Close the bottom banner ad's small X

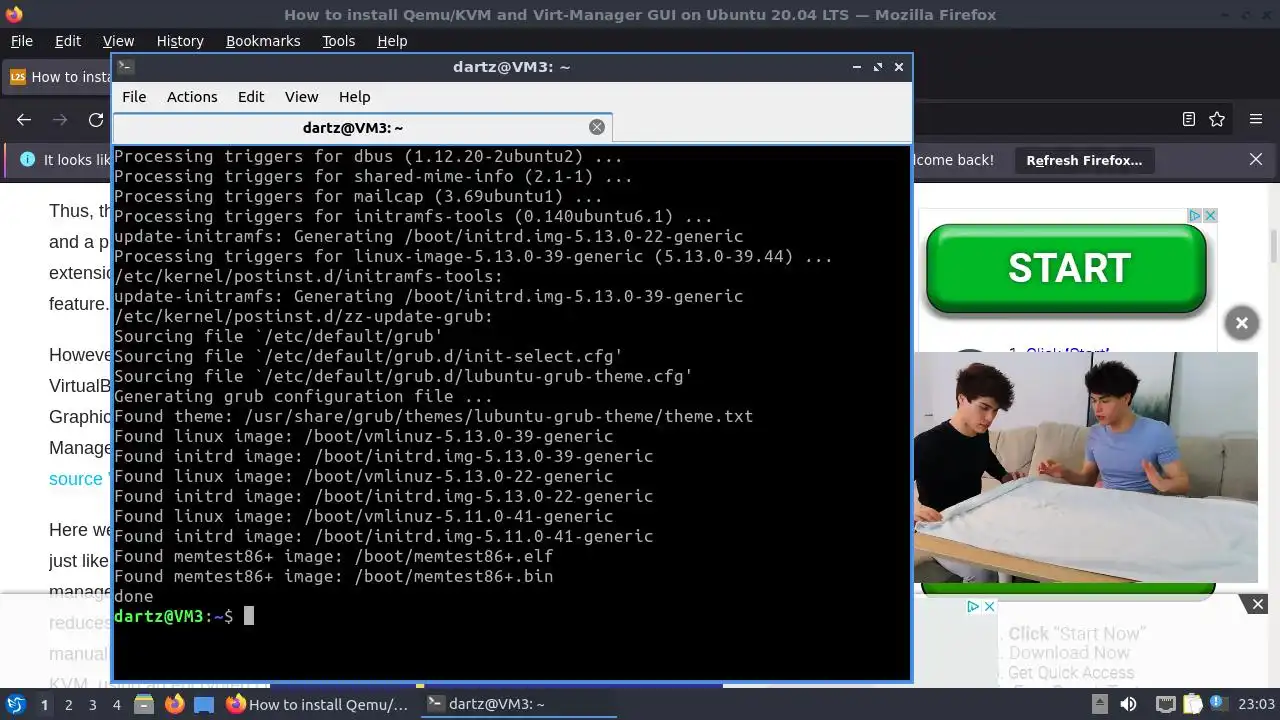(989, 606)
